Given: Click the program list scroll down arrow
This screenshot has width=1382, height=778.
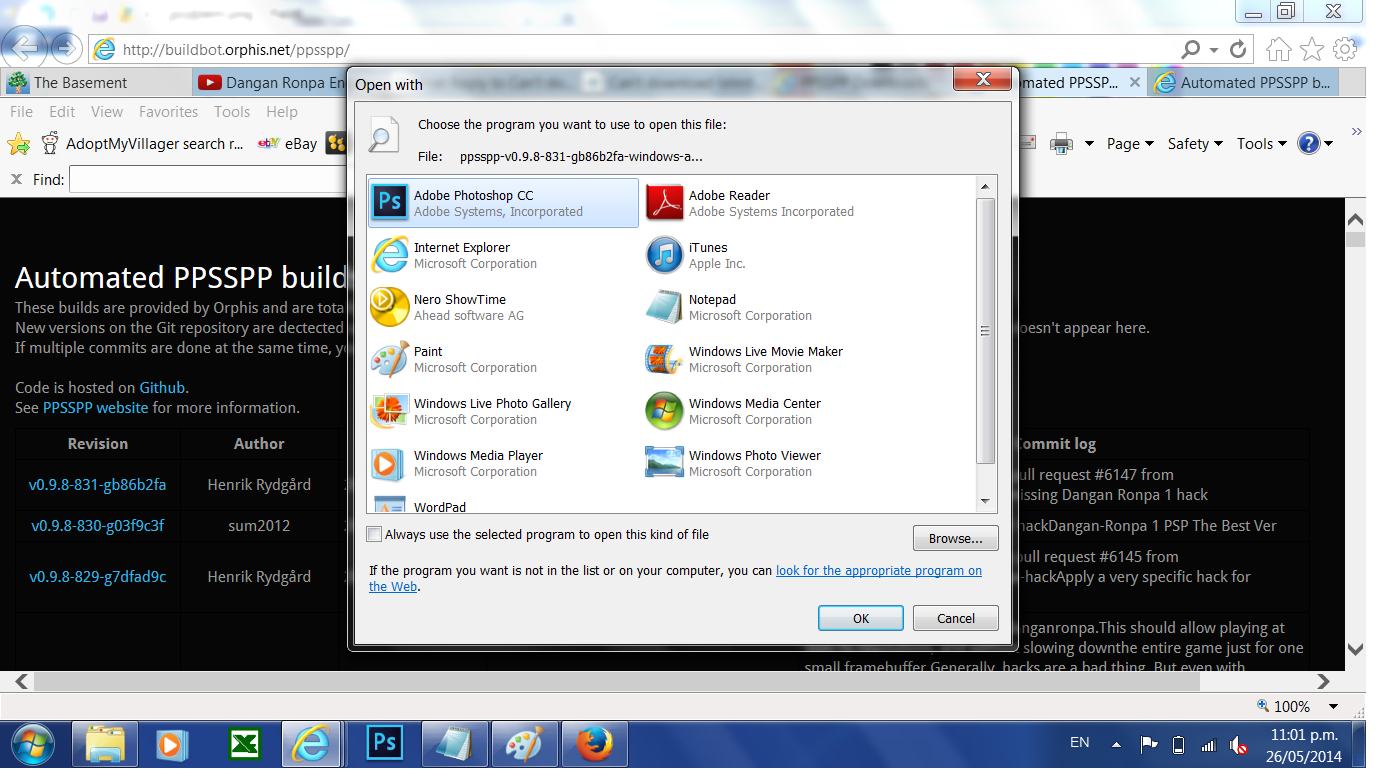Looking at the screenshot, I should coord(984,501).
